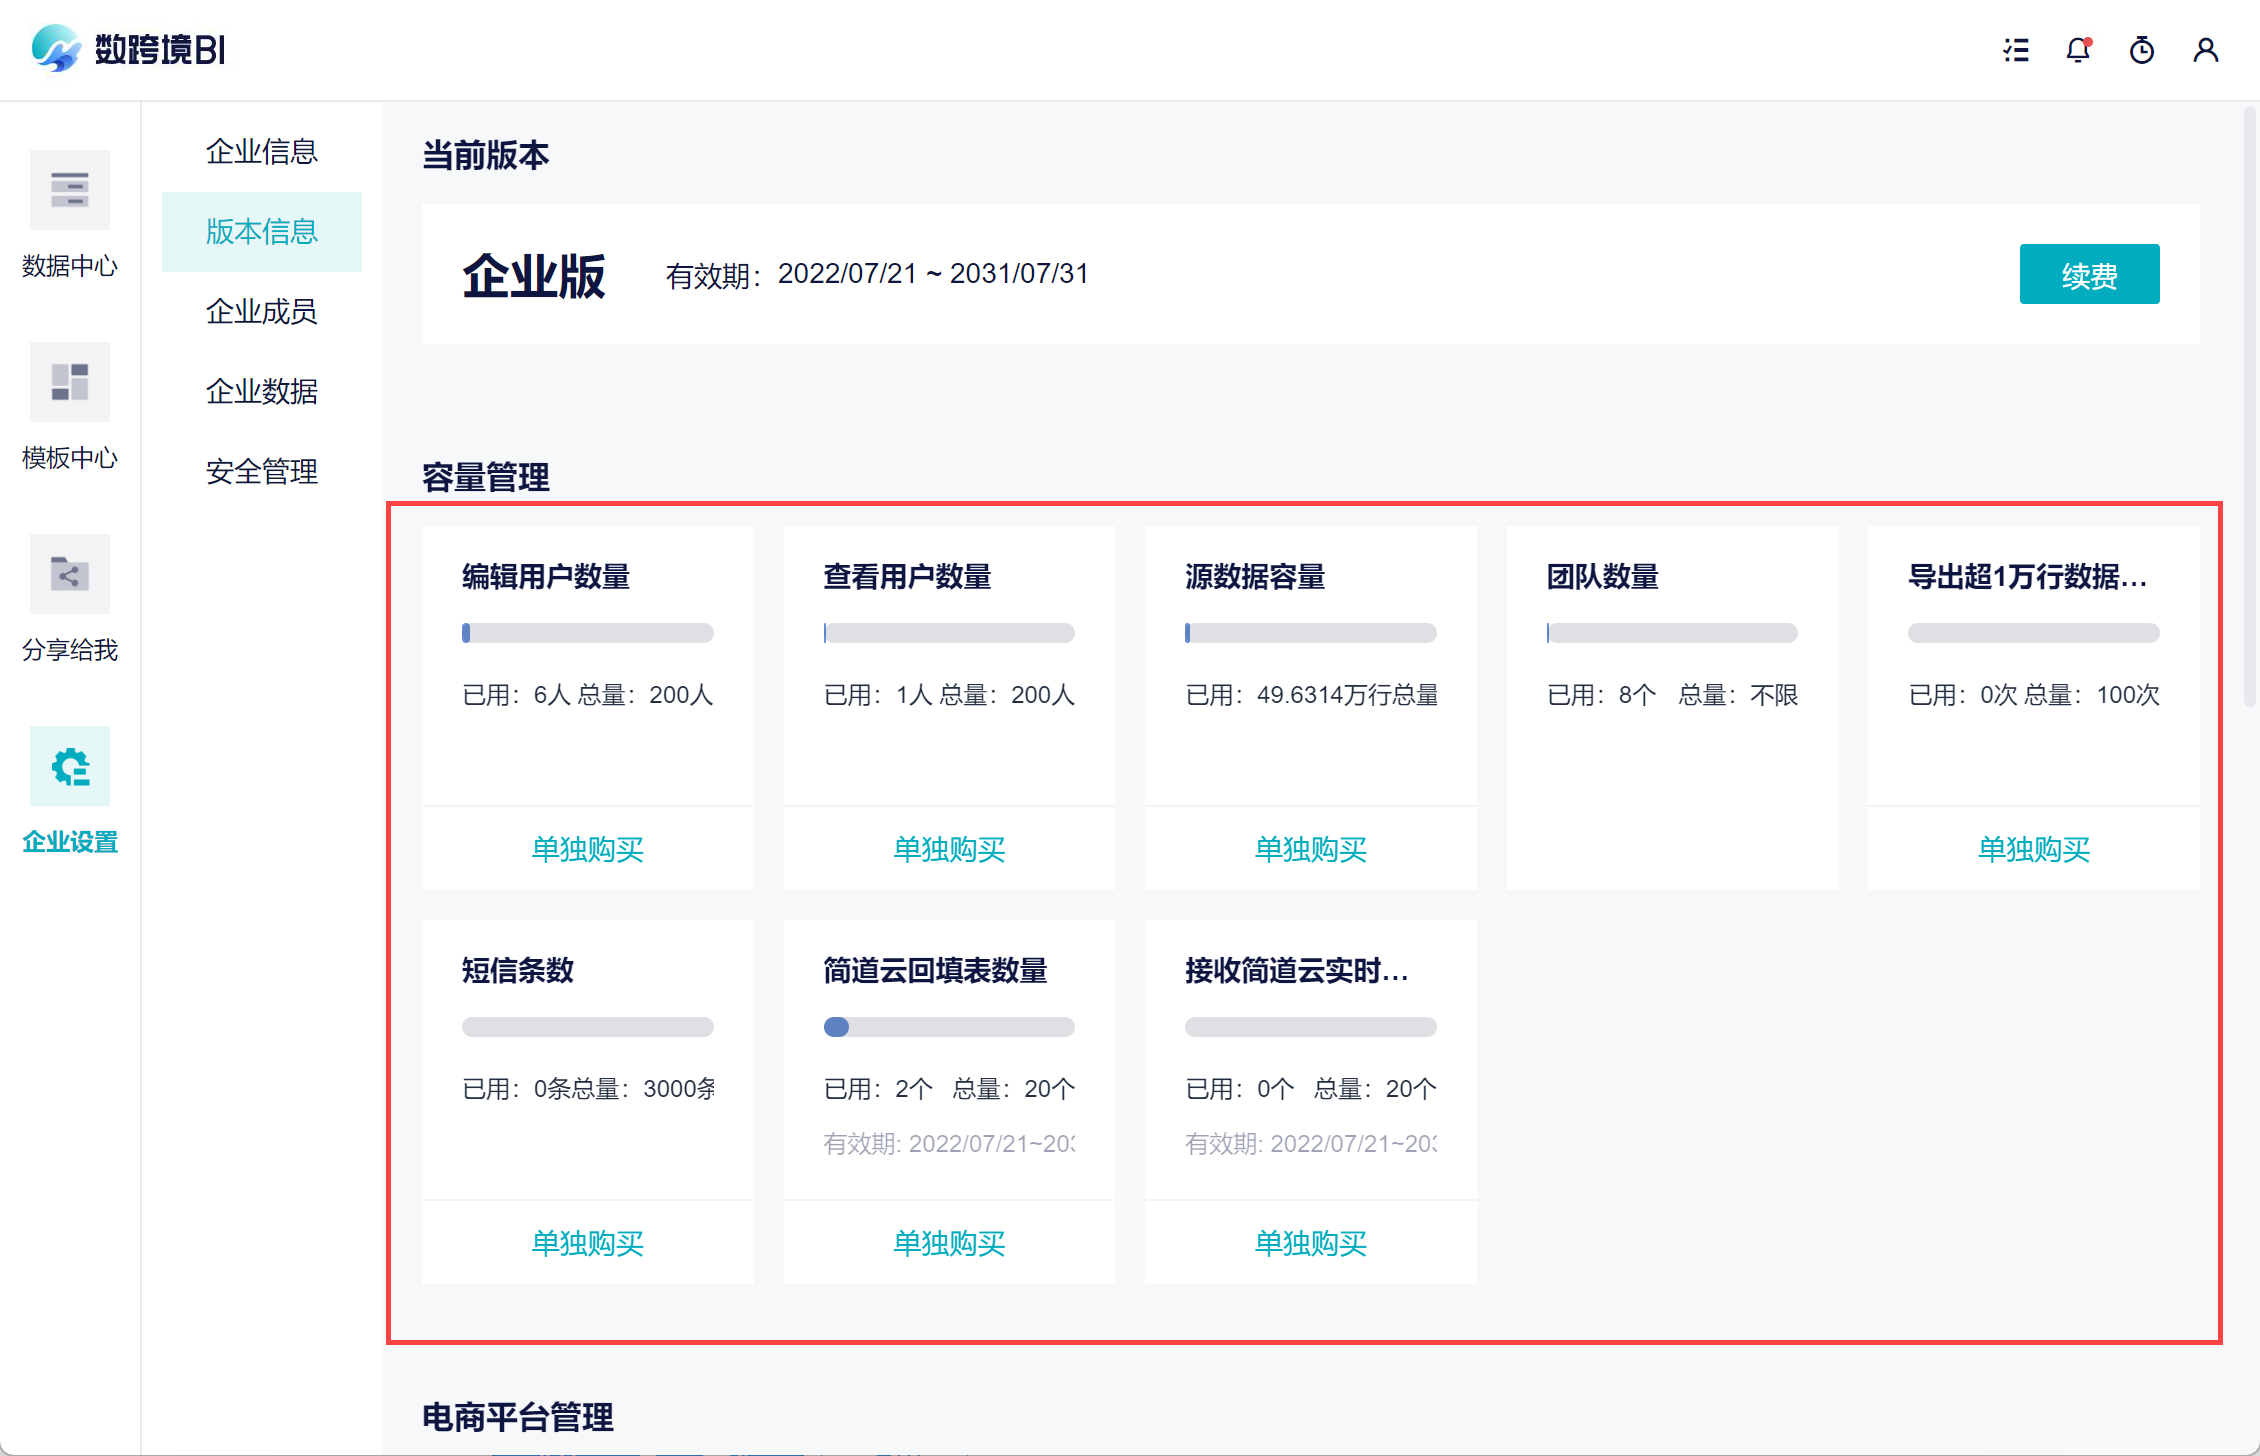The width and height of the screenshot is (2260, 1456).
Task: Open 安全管理 menu item
Action: point(261,472)
